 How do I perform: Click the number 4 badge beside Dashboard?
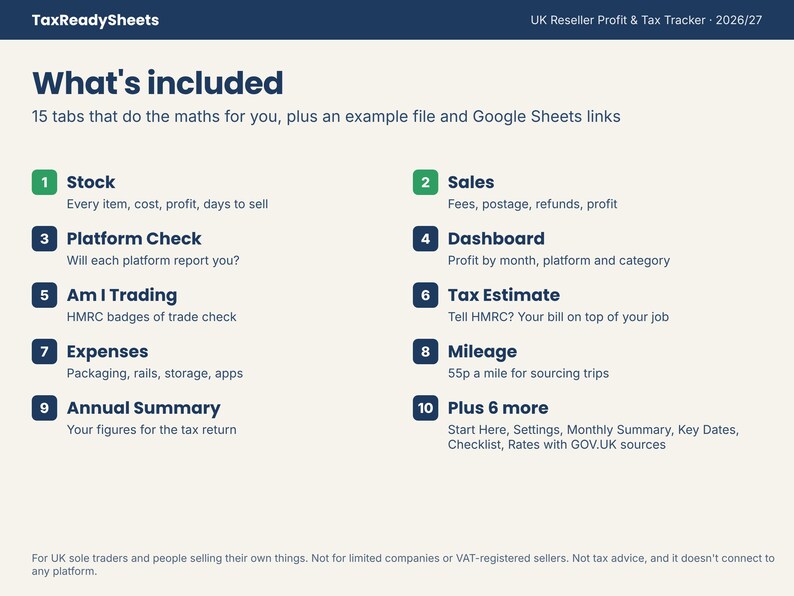click(x=425, y=239)
